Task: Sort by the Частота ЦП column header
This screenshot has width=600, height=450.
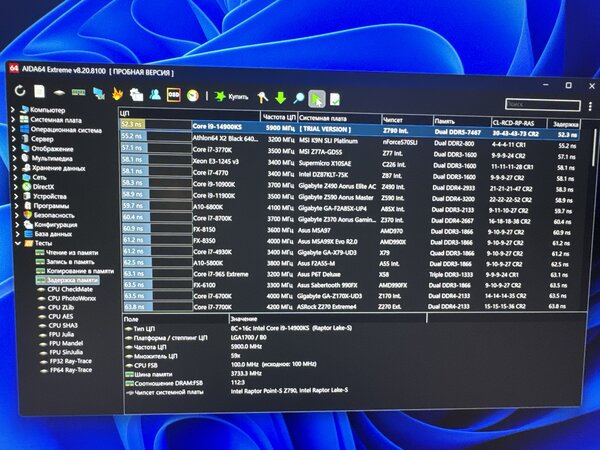Action: [279, 117]
